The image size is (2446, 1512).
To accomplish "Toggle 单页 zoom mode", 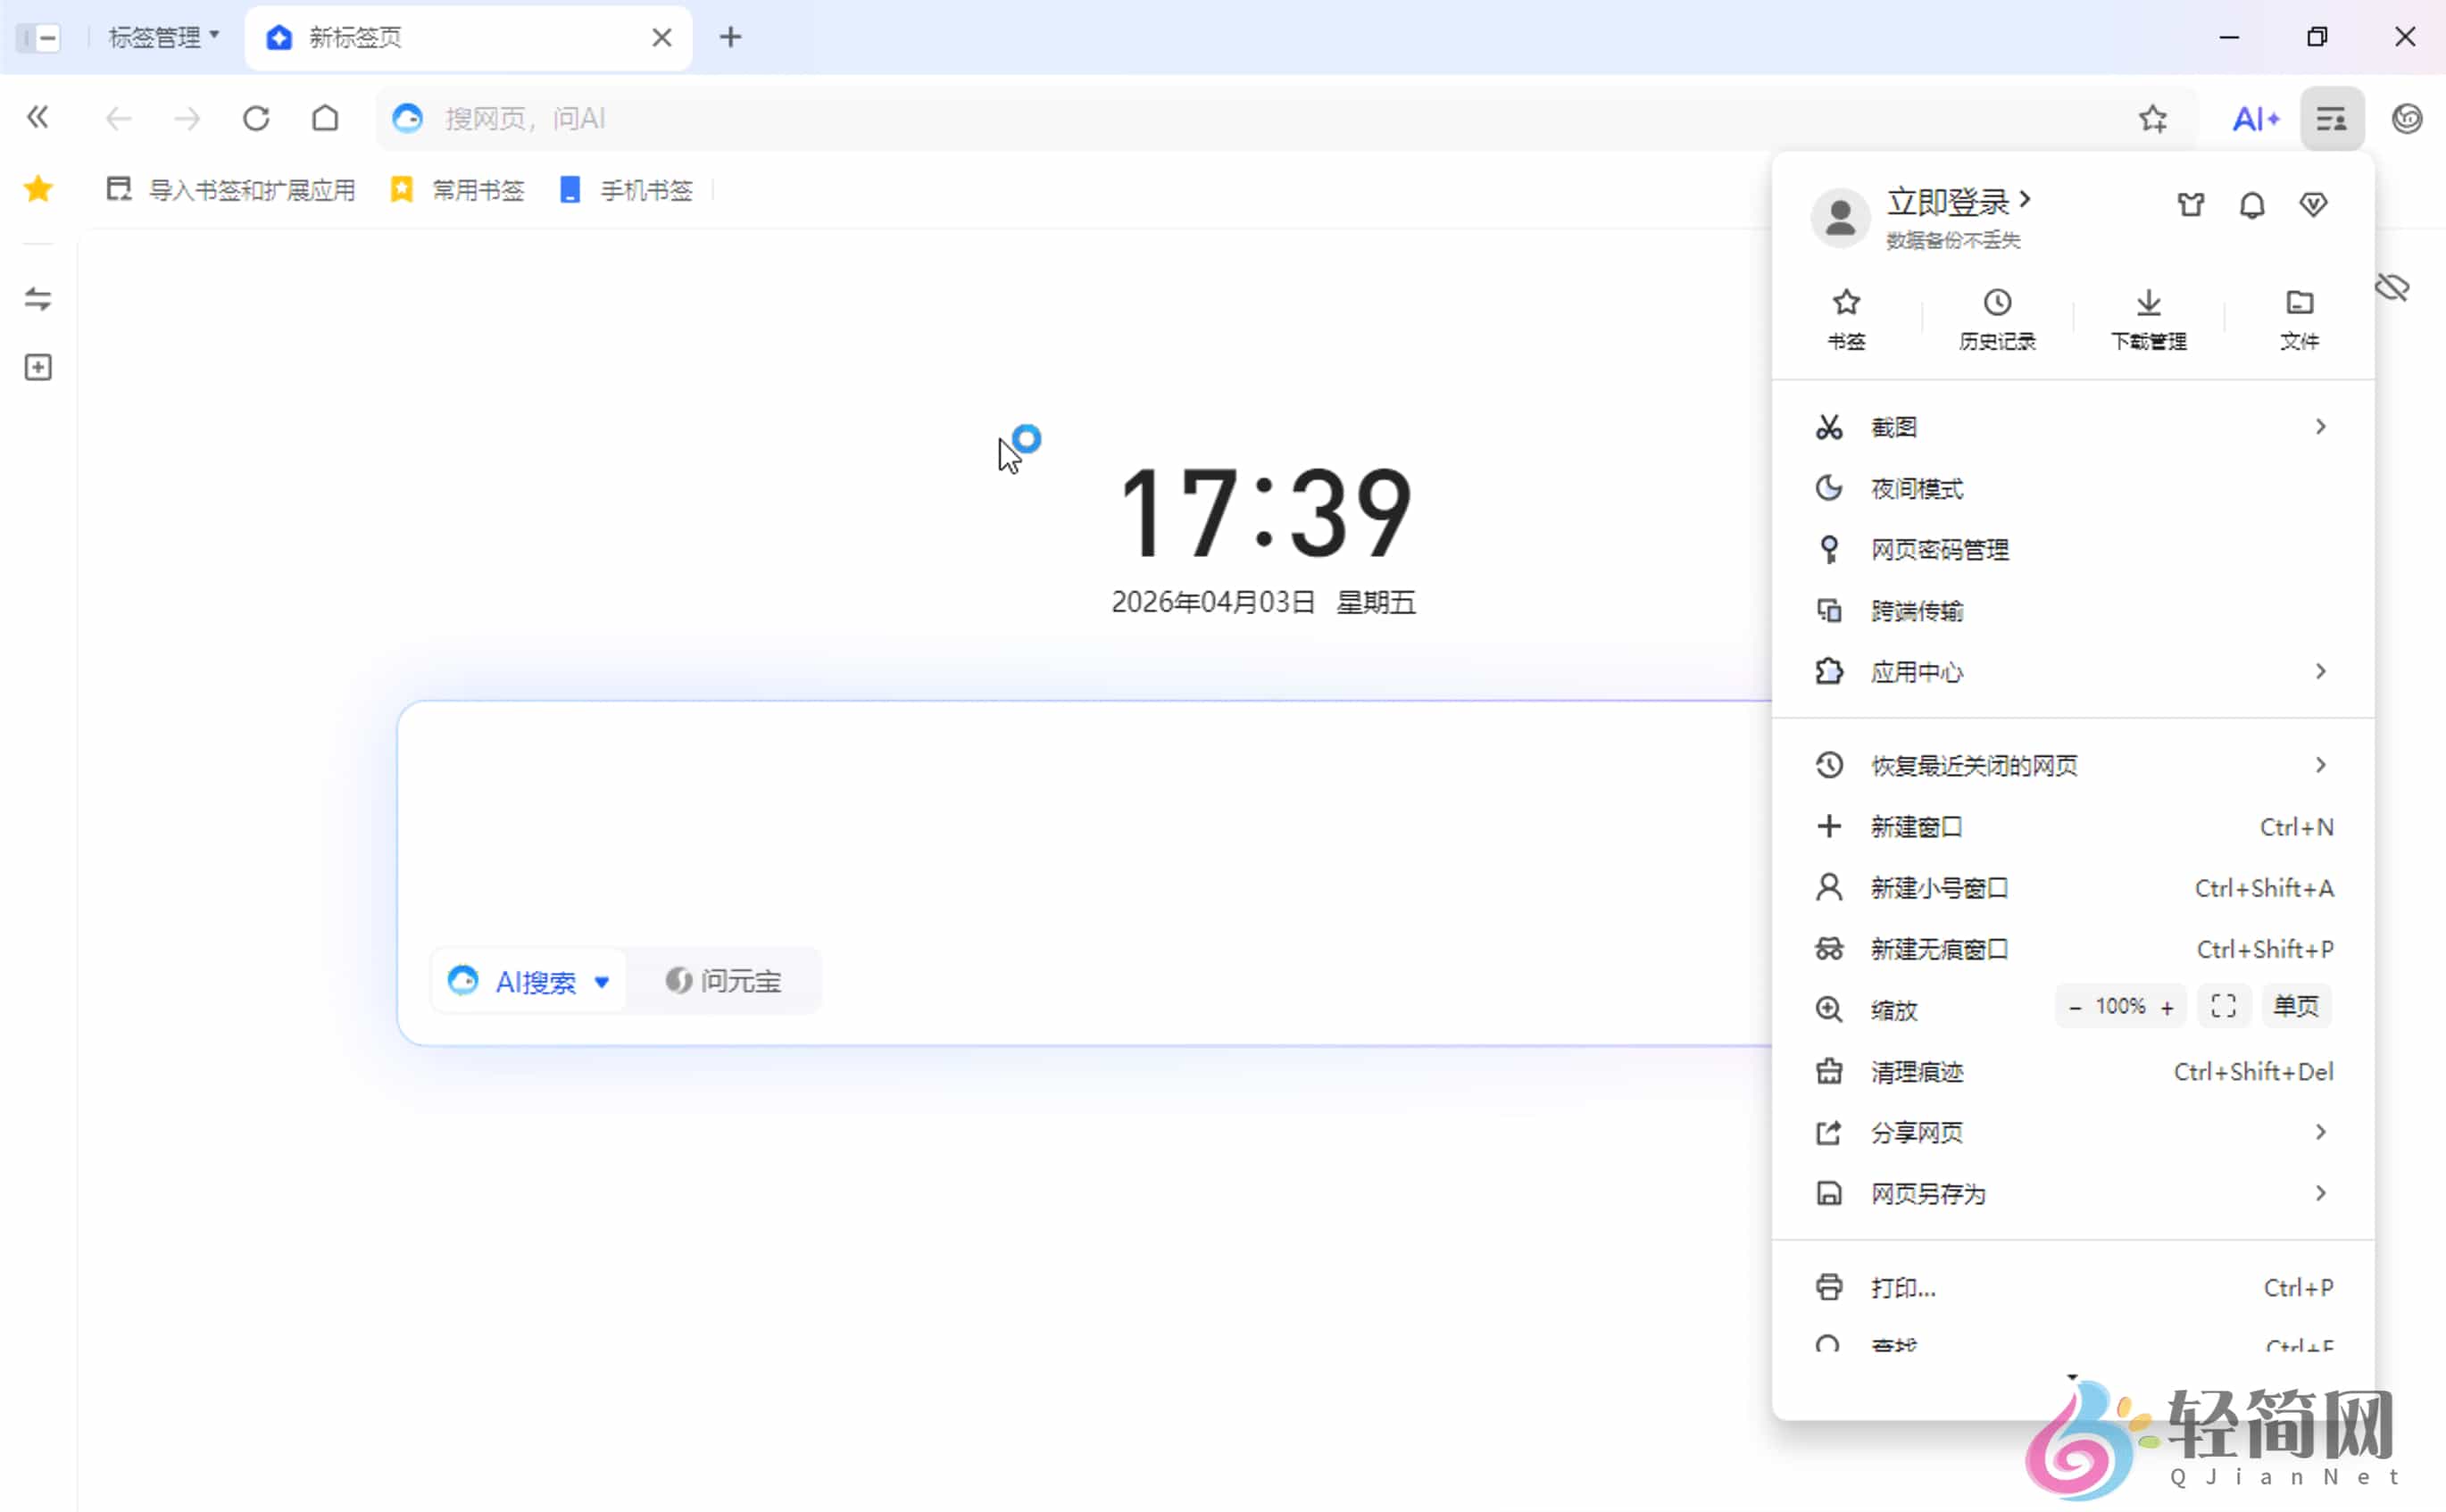I will click(2296, 1006).
